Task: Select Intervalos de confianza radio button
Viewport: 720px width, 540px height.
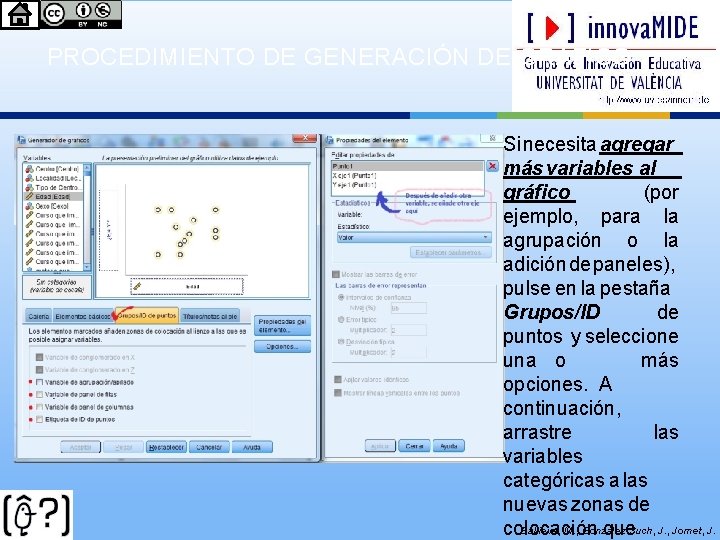Action: click(341, 298)
